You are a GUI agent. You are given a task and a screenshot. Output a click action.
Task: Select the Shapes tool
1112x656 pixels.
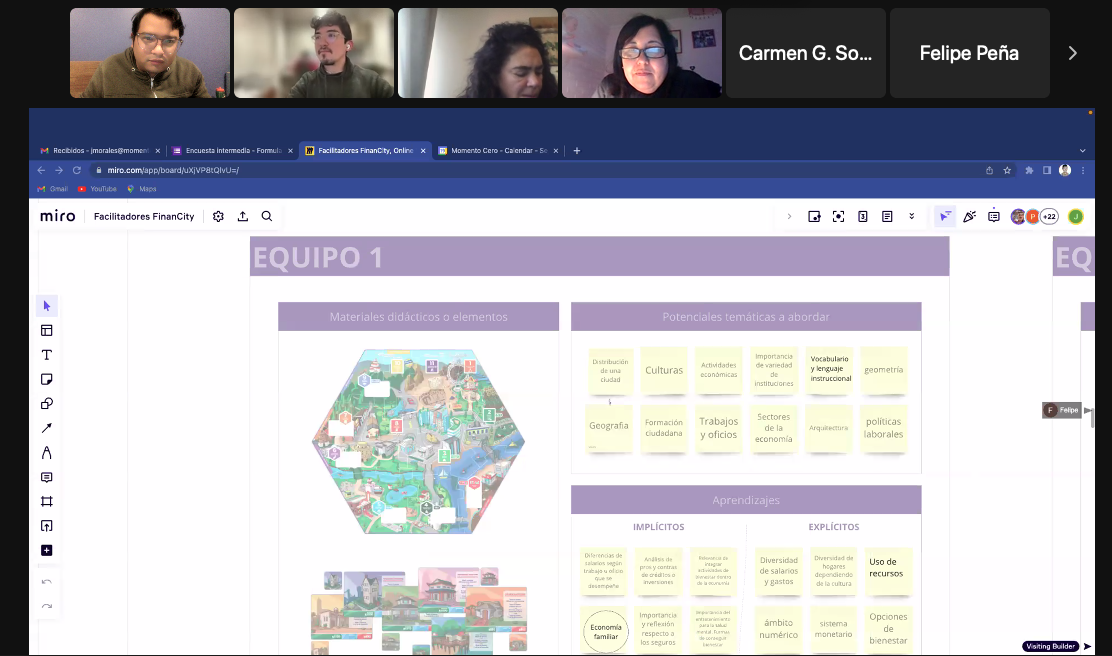47,404
